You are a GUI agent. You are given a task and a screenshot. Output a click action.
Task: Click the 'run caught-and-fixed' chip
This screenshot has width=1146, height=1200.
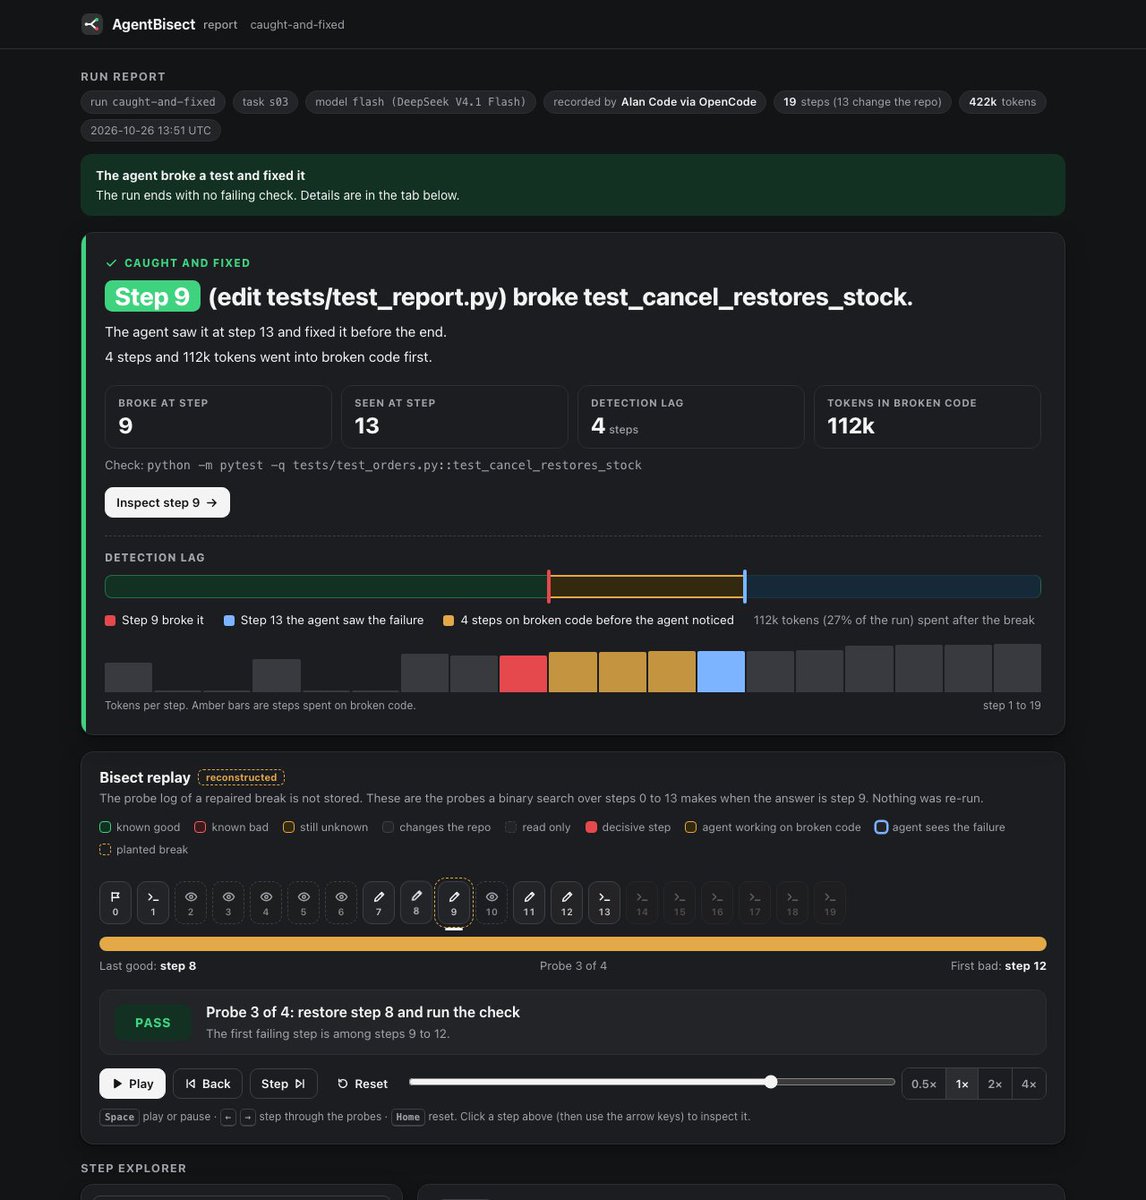[153, 102]
